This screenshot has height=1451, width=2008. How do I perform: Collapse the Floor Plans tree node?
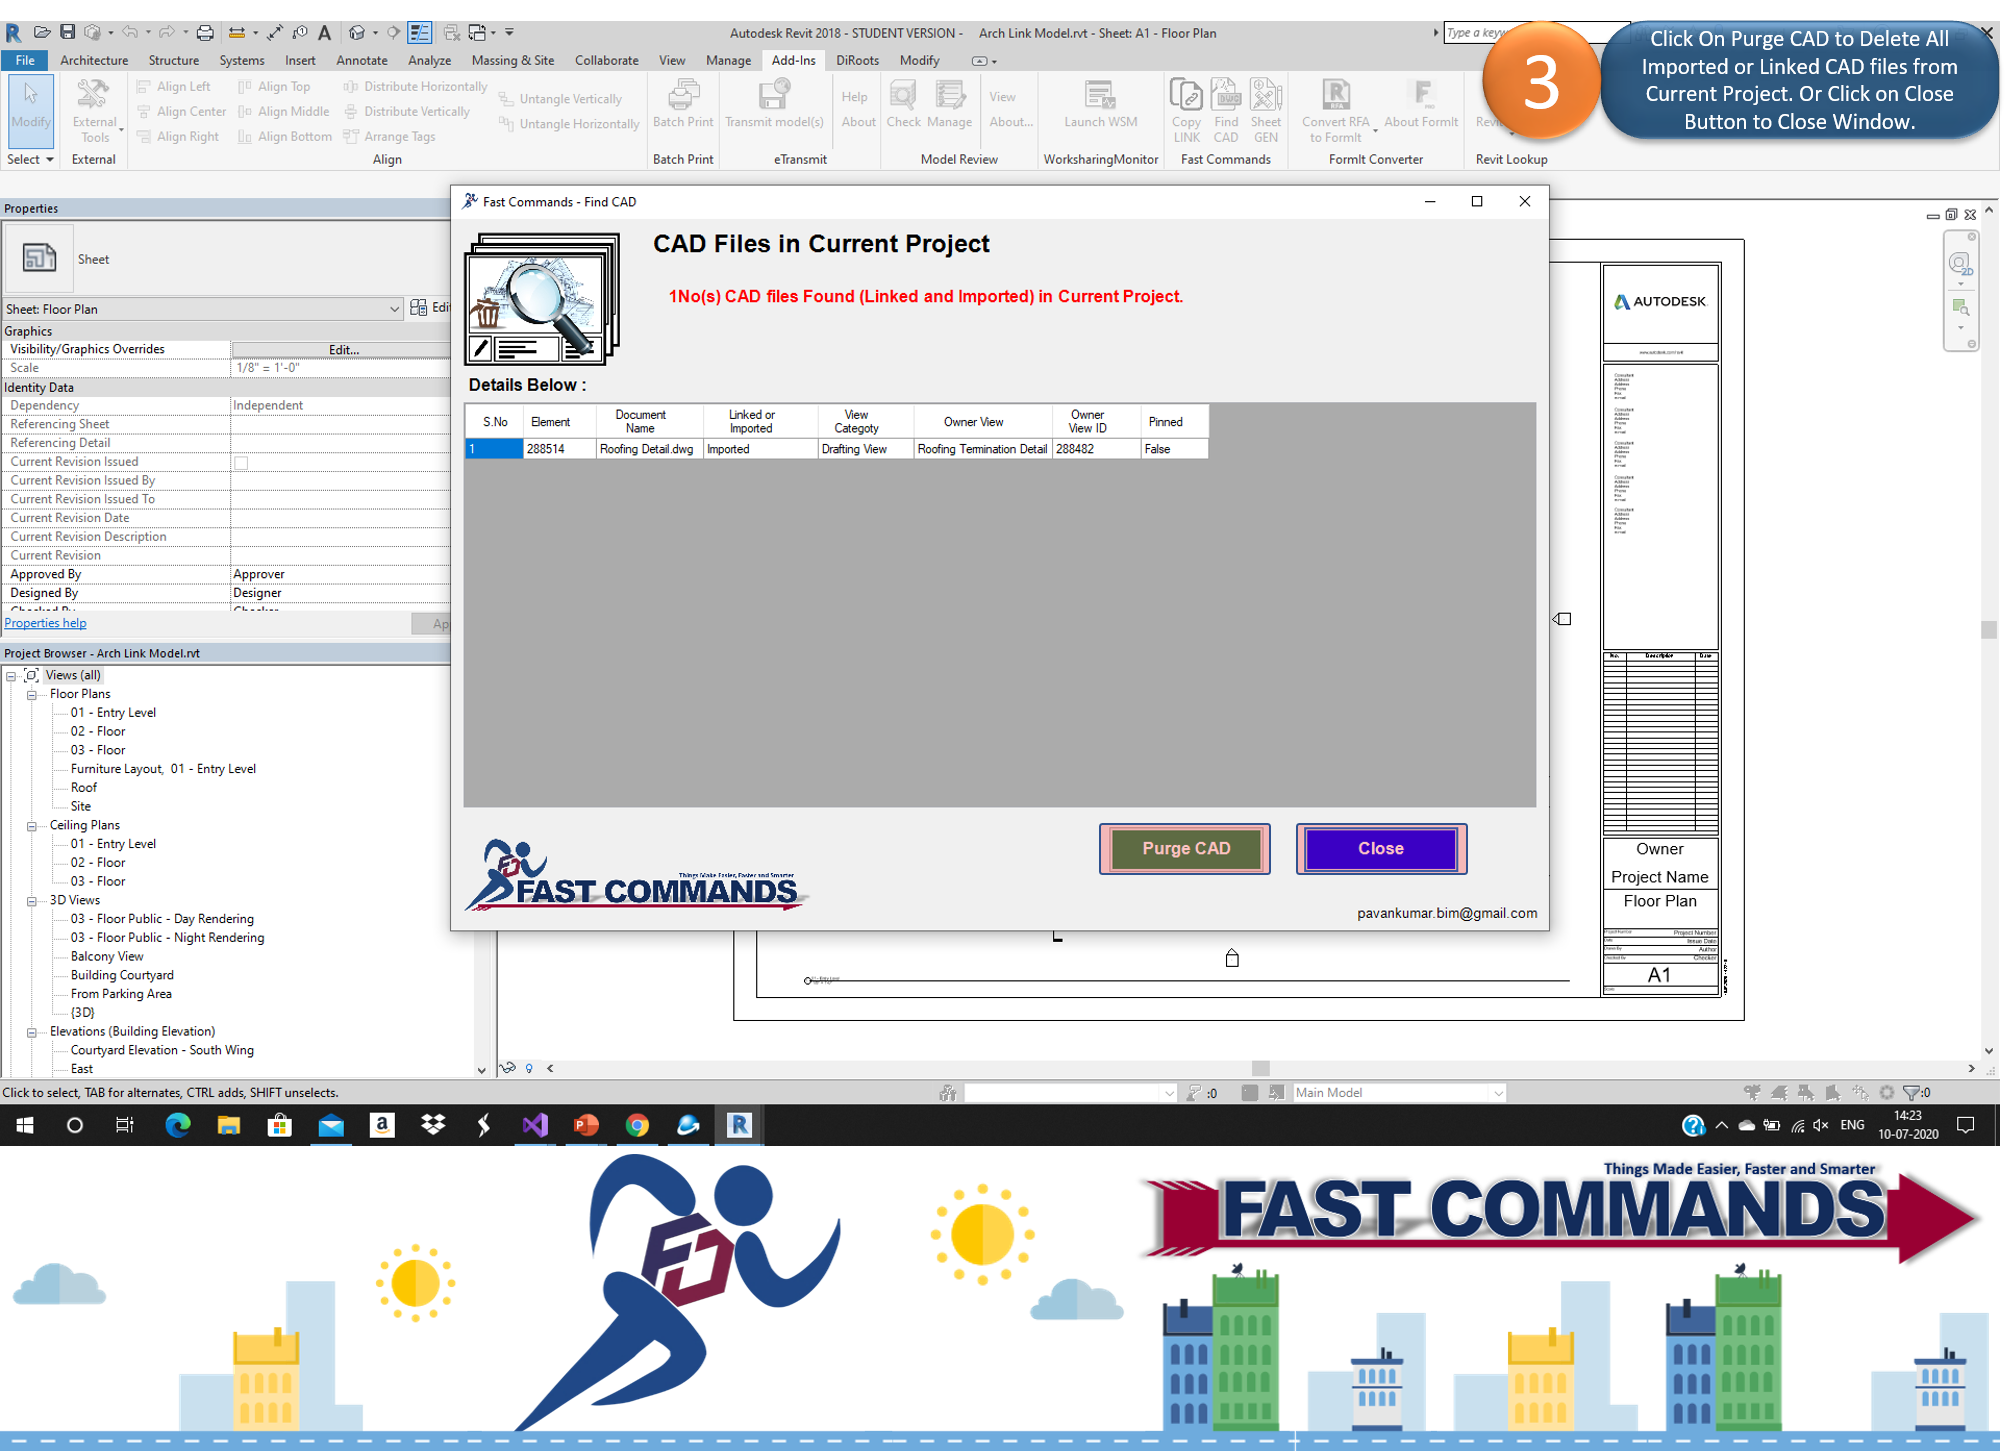32,694
